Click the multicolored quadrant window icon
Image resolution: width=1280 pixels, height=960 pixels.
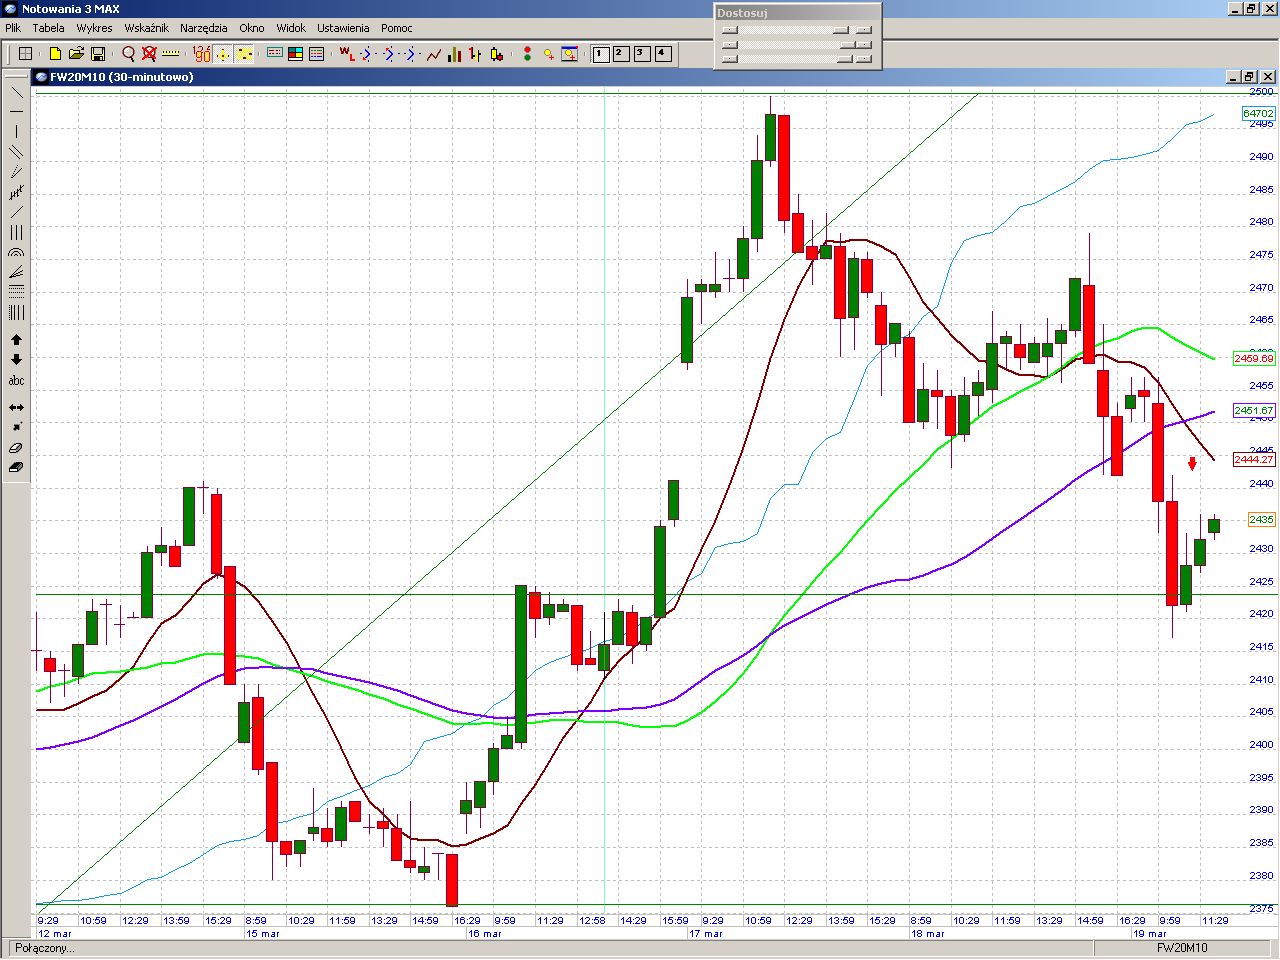click(x=295, y=54)
